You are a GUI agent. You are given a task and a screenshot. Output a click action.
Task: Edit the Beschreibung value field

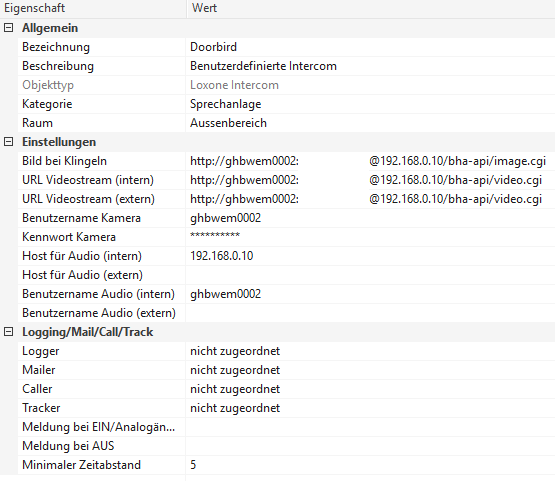pos(370,66)
